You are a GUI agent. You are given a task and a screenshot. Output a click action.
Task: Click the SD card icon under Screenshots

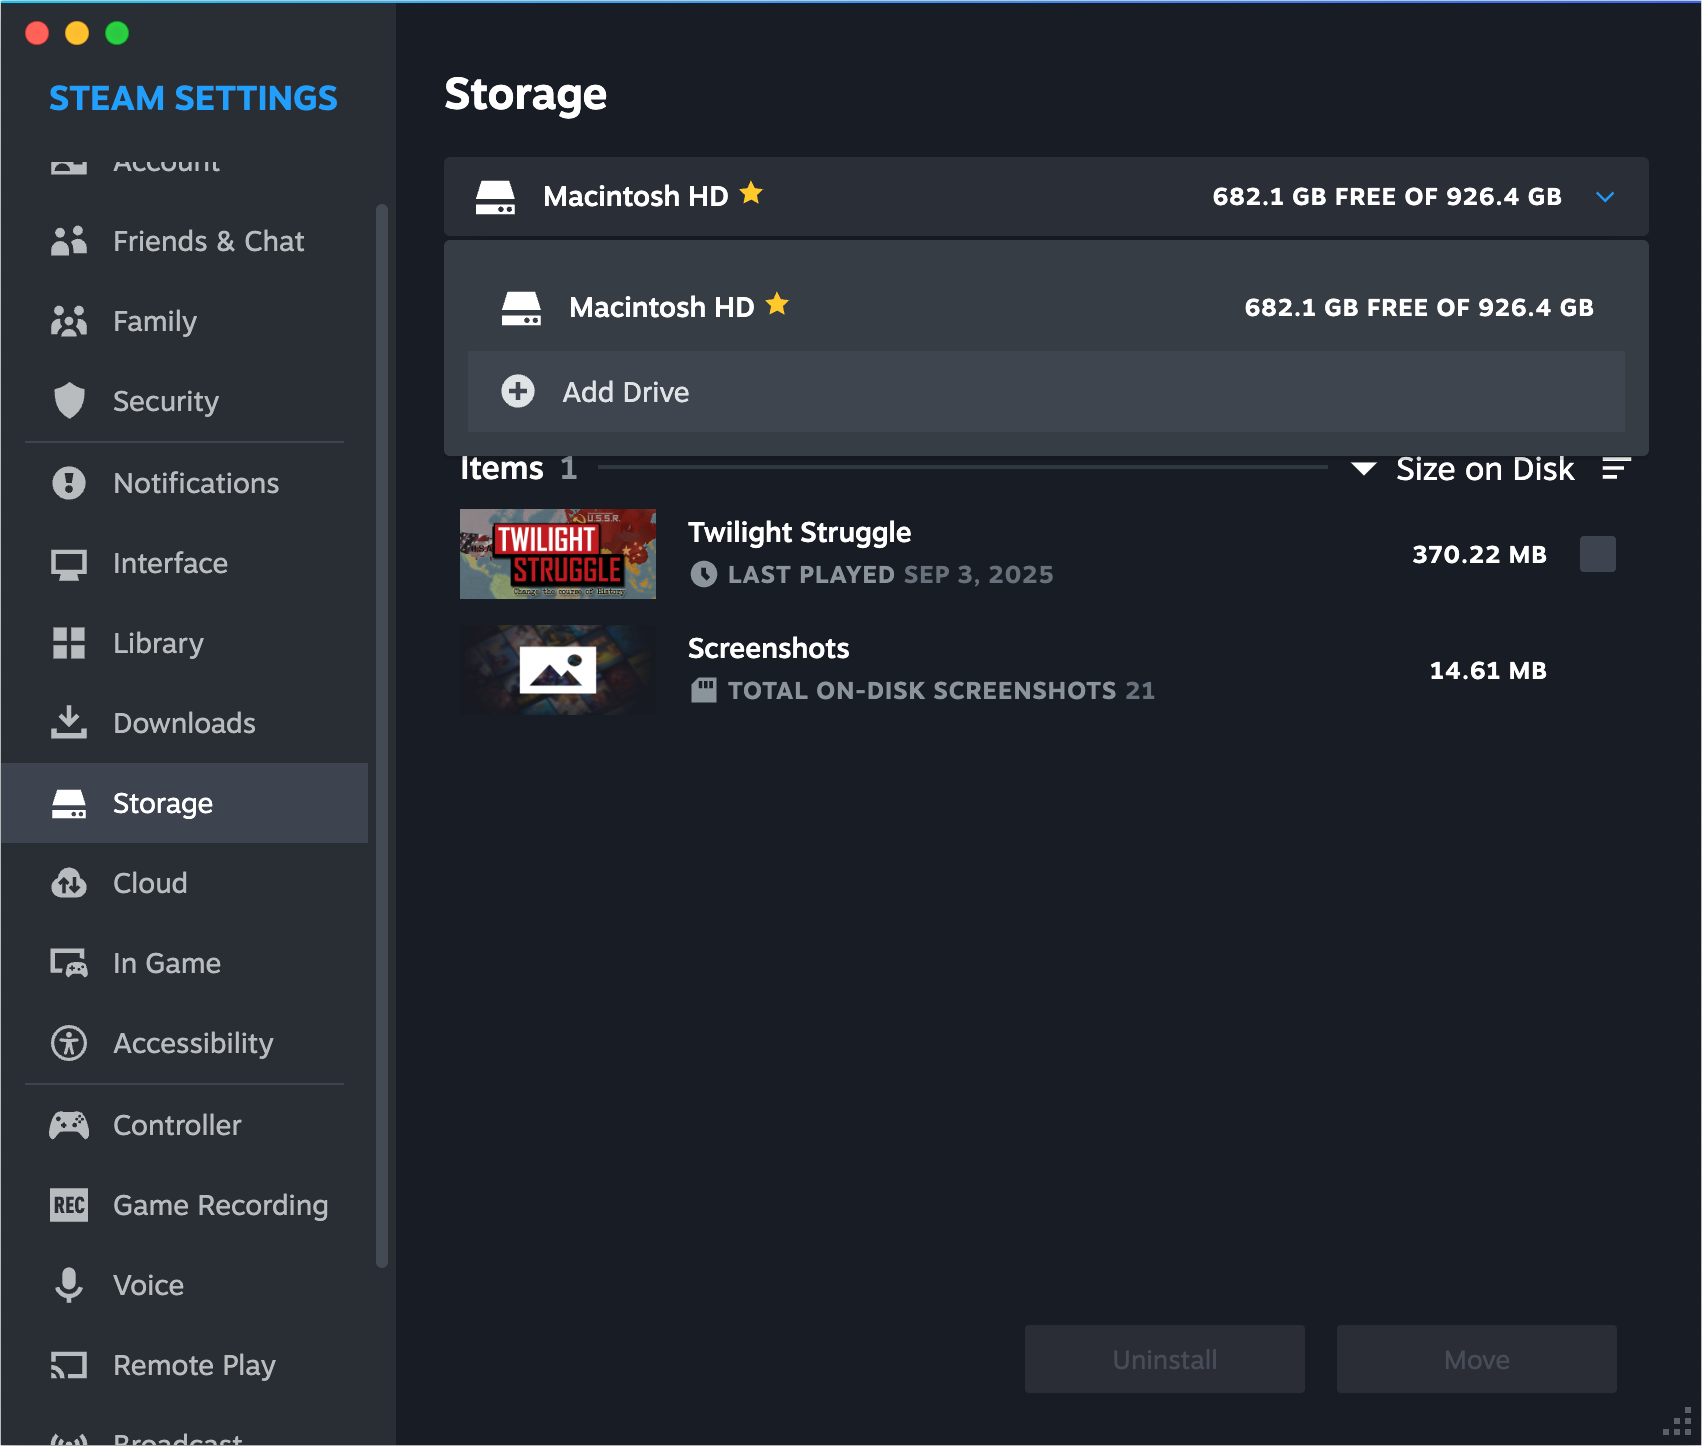[x=704, y=690]
